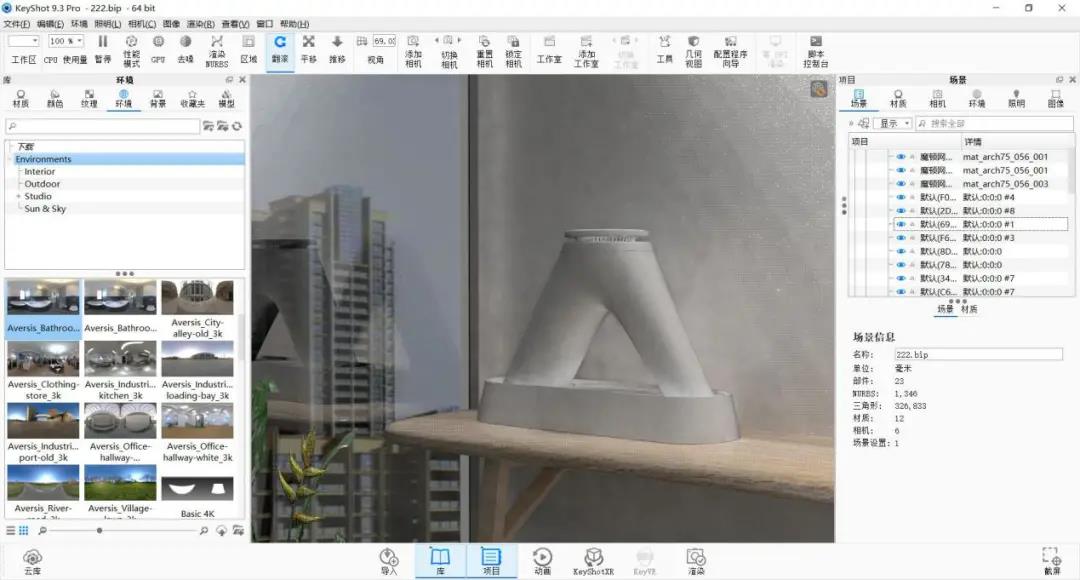This screenshot has height=580, width=1080.
Task: Select the Outdoor folder
Action: [x=42, y=184]
